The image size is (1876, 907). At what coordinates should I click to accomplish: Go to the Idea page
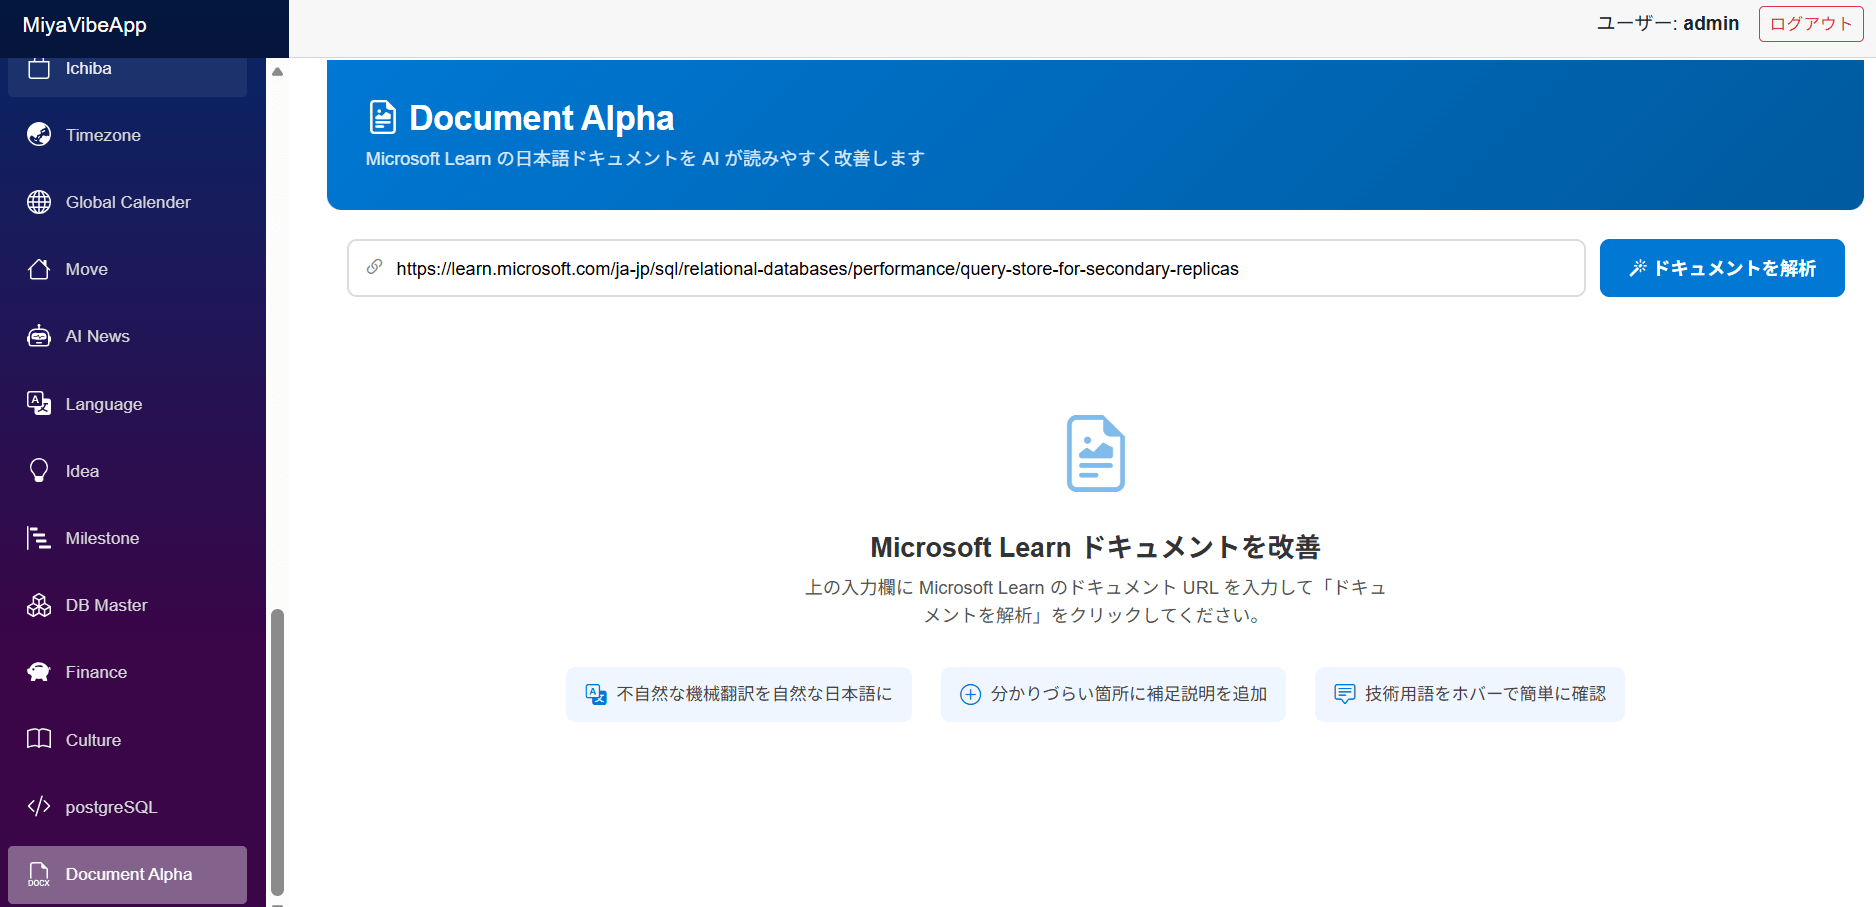(x=127, y=471)
